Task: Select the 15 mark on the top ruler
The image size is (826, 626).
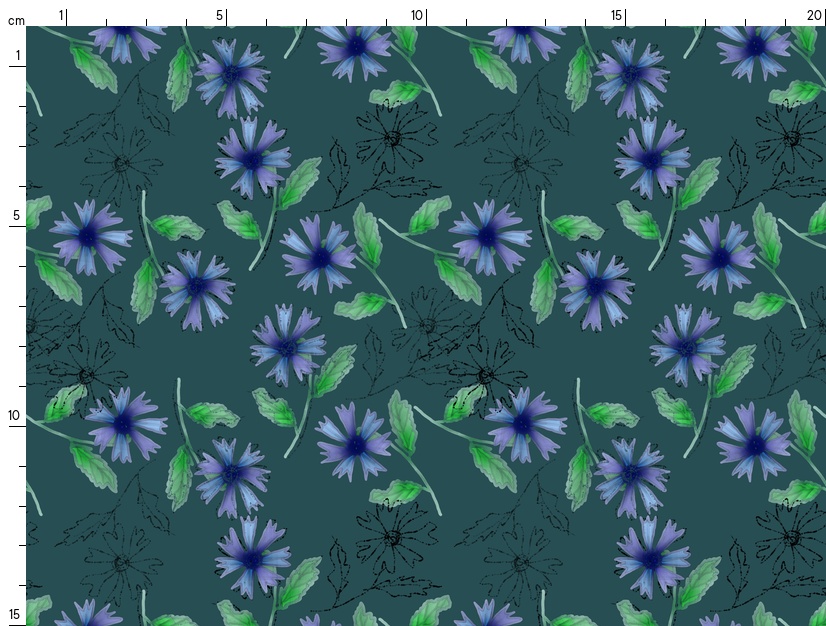Action: tap(617, 15)
